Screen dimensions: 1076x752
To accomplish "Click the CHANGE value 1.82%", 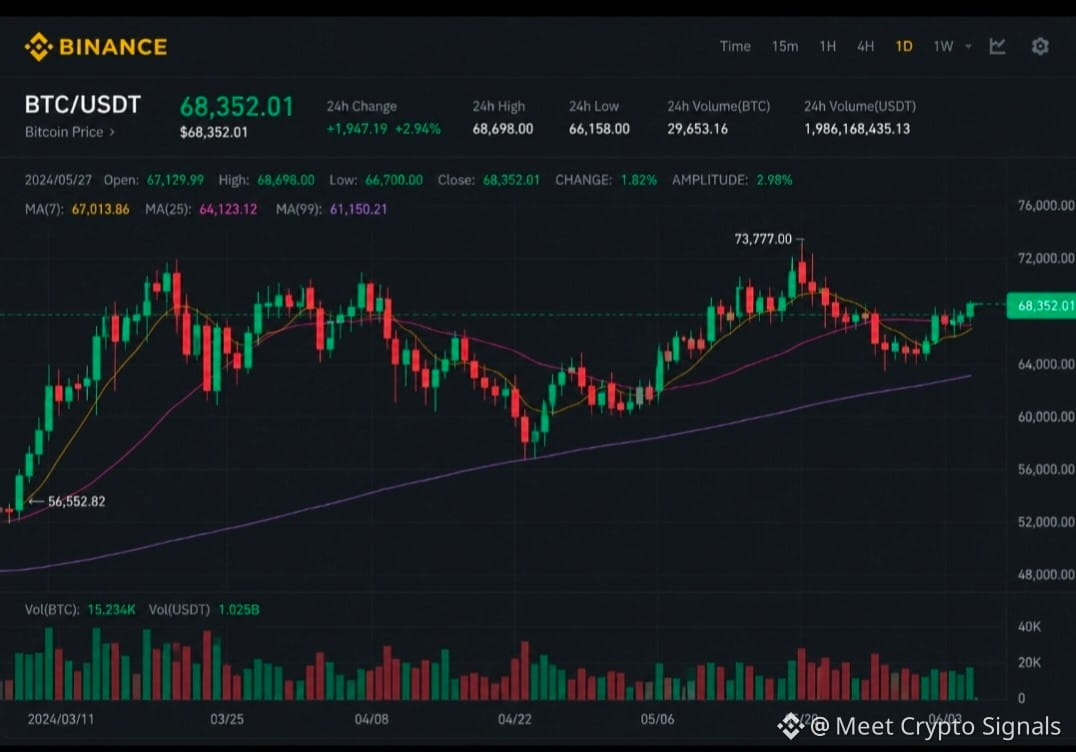I will tap(639, 180).
